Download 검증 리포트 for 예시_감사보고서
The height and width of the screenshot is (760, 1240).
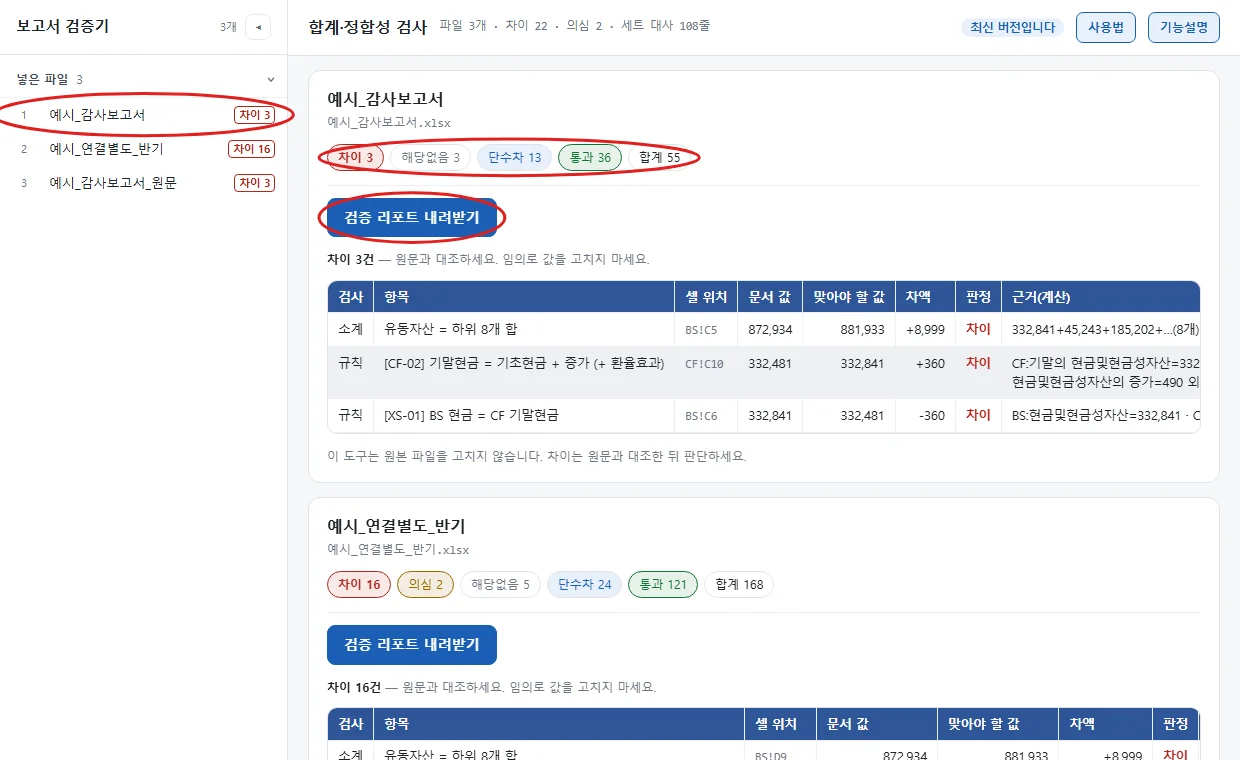(x=412, y=217)
